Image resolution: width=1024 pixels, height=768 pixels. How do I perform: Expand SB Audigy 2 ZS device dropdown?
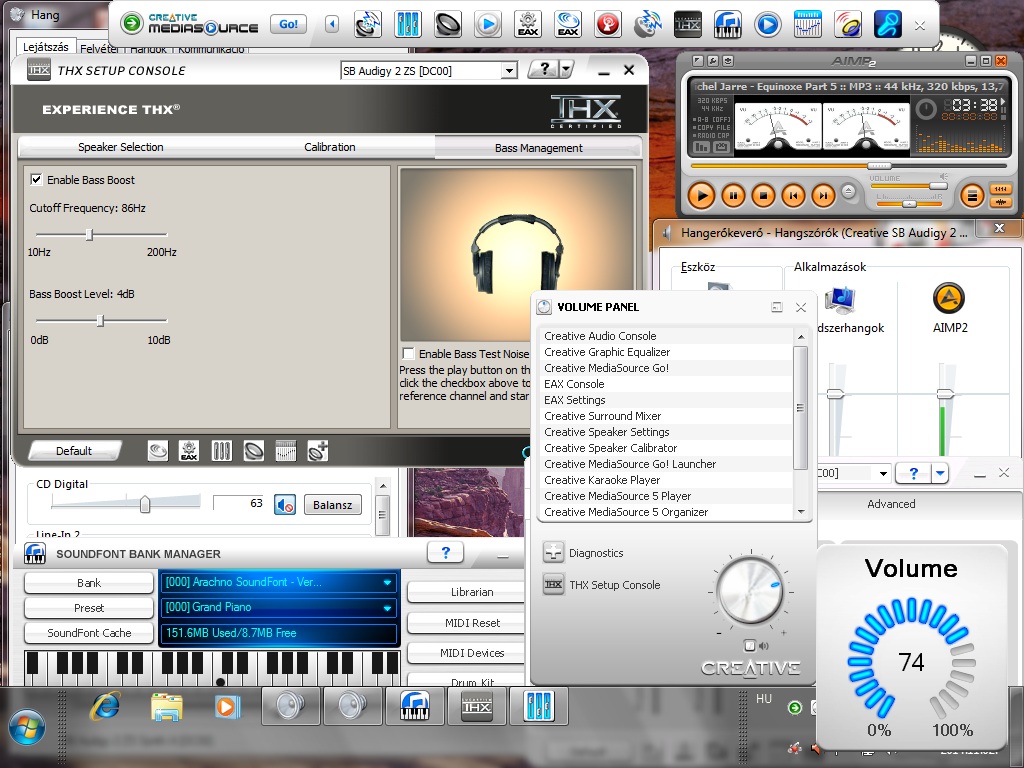pos(509,71)
